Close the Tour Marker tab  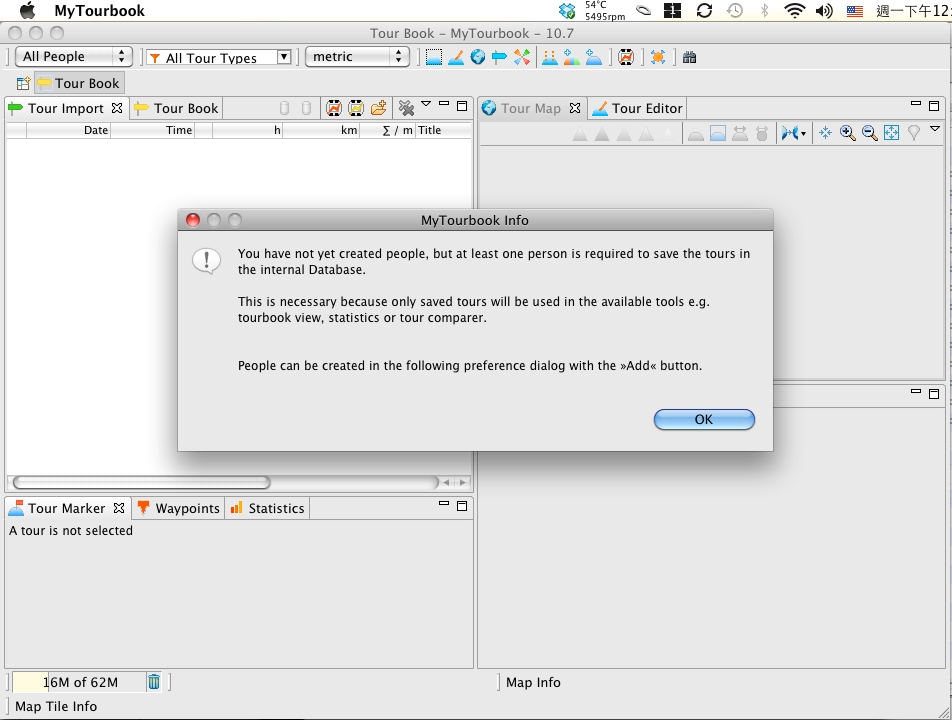(x=119, y=508)
